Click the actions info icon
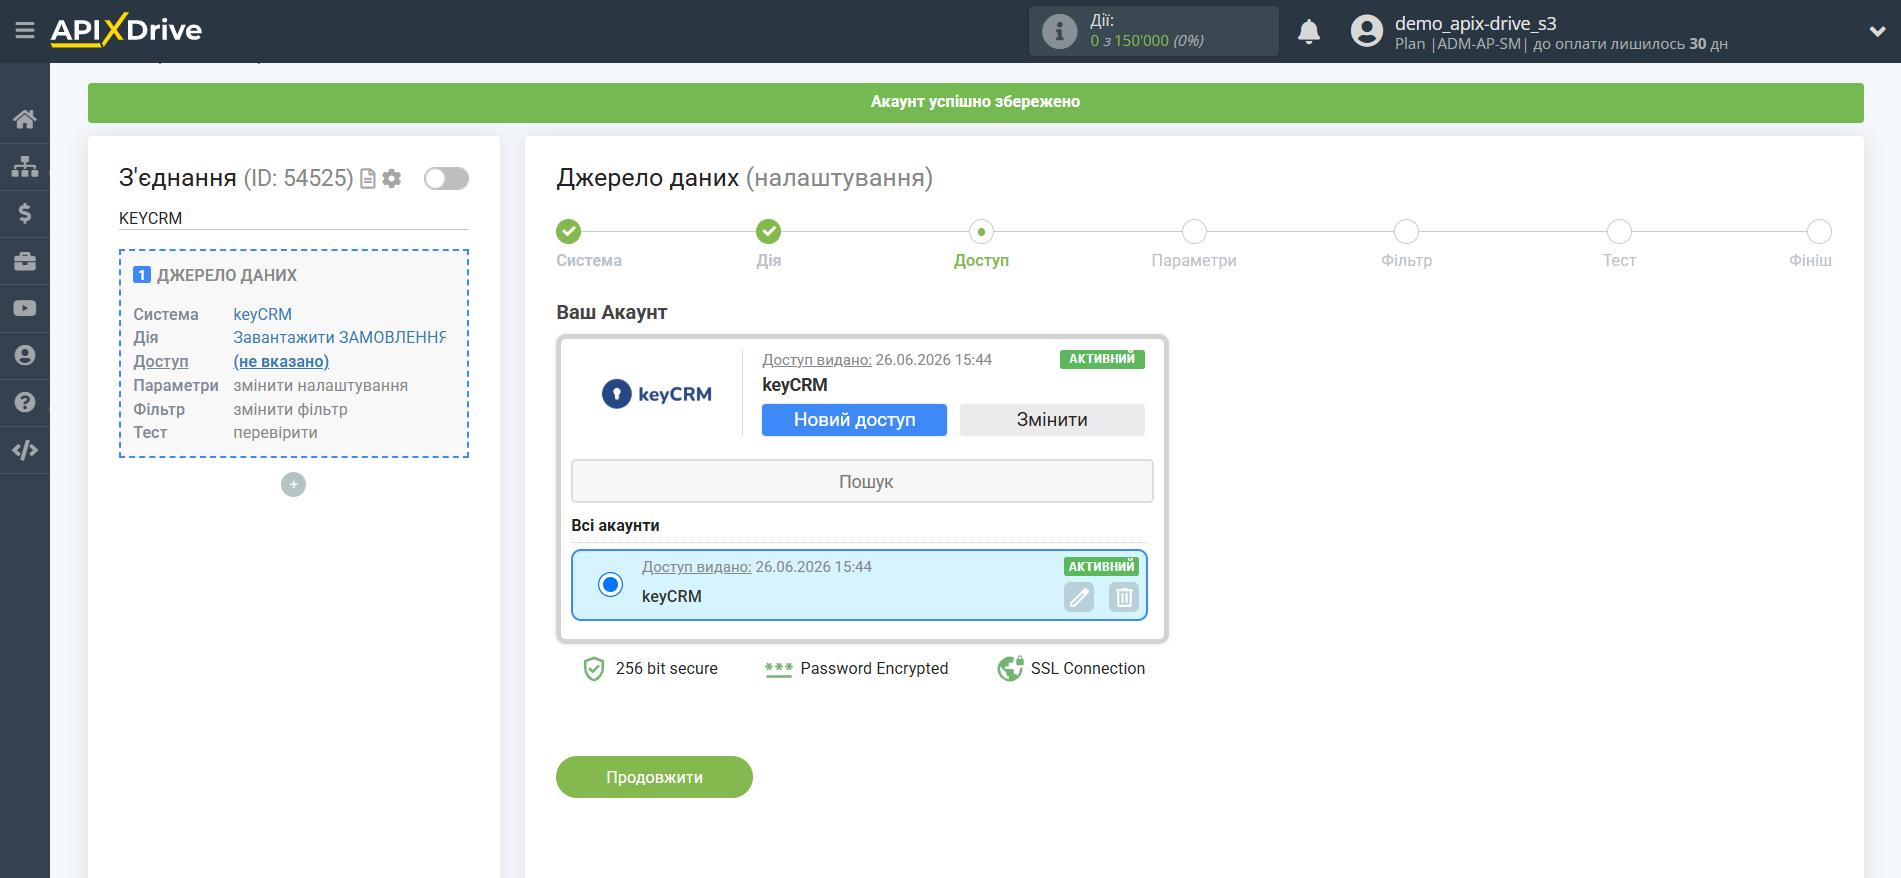Screen dimensions: 1901x878 pos(1059,31)
